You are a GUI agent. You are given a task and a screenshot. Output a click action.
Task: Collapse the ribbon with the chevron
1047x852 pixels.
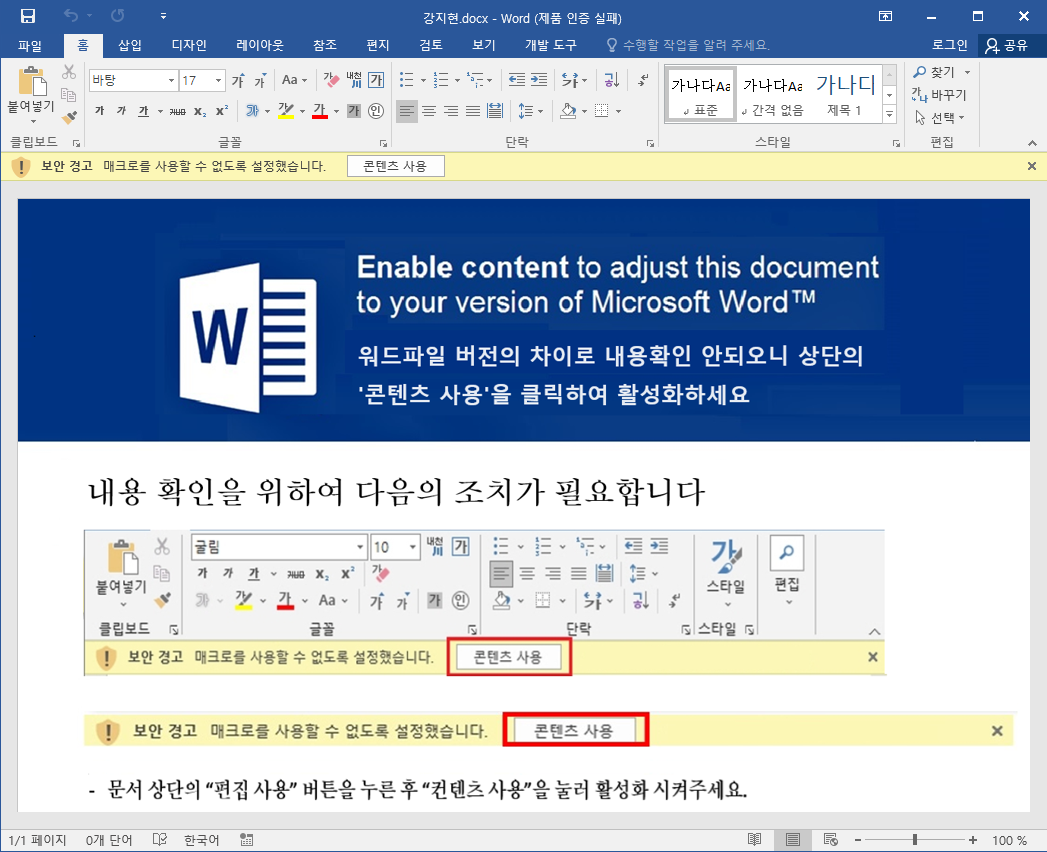pyautogui.click(x=1032, y=143)
